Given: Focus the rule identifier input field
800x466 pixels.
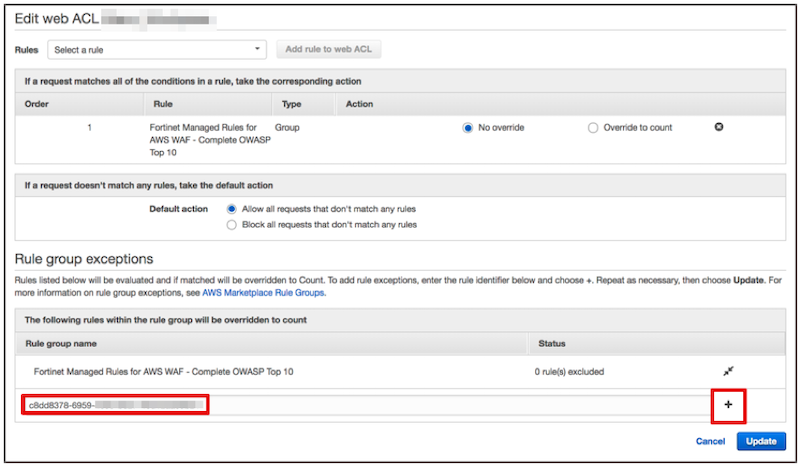Looking at the screenshot, I should (x=114, y=405).
